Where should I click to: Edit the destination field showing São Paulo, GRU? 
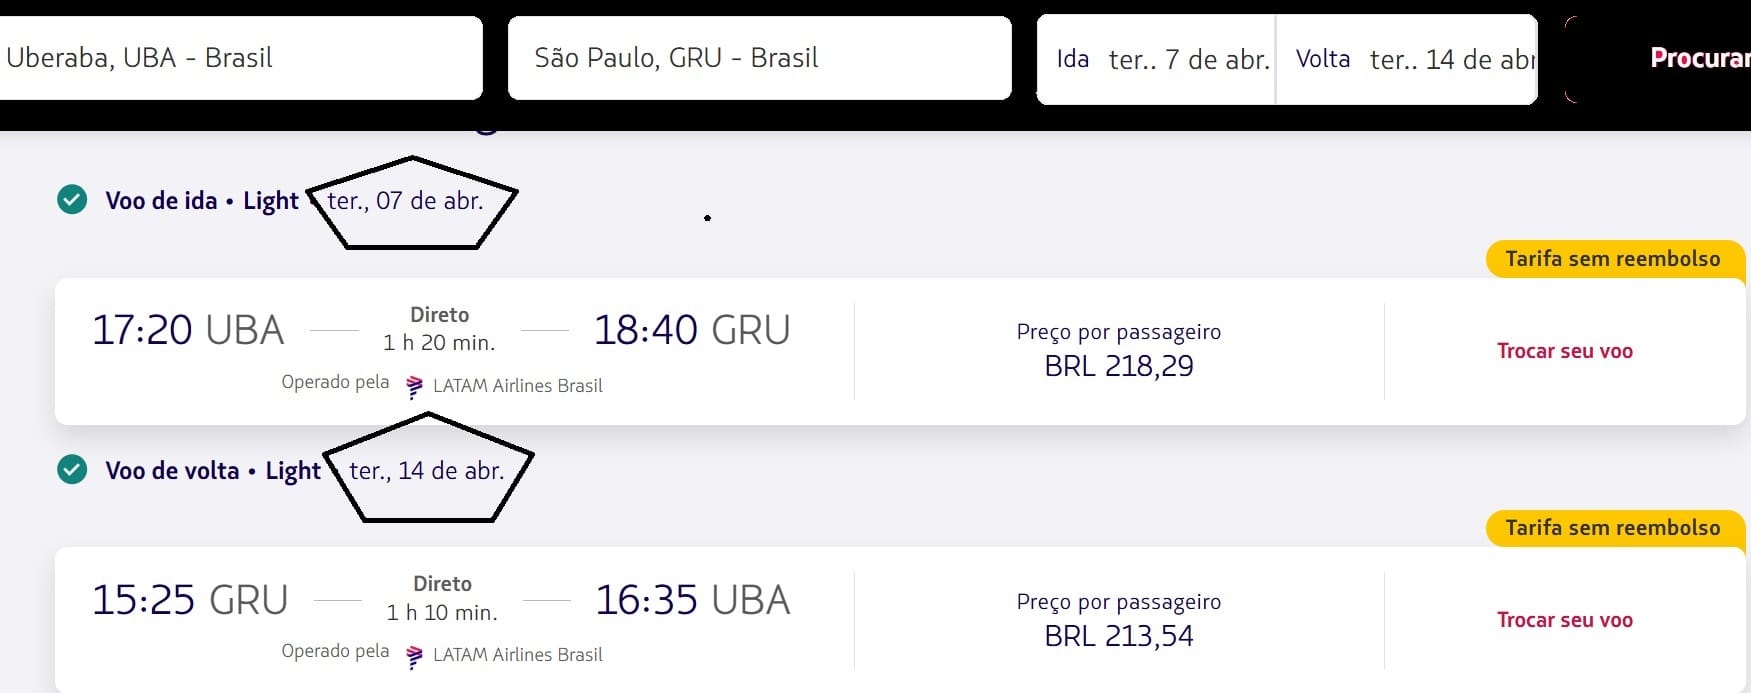click(x=758, y=58)
